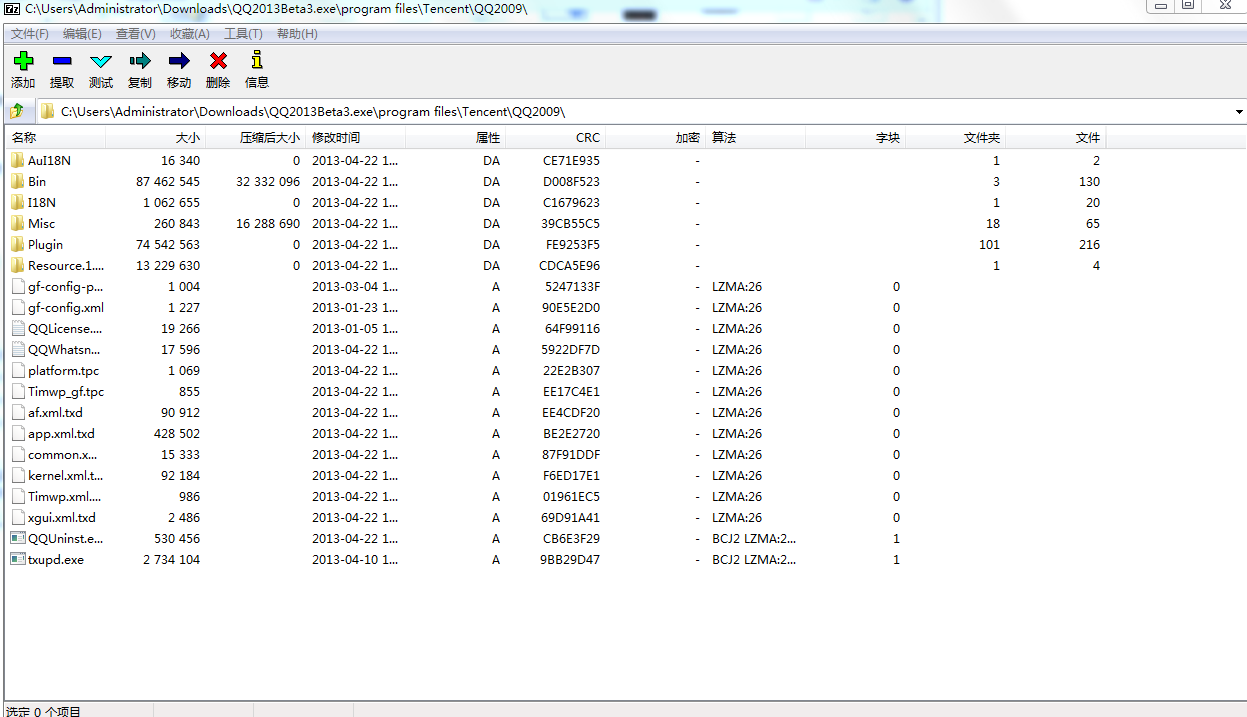Viewport: 1247px width, 717px height.
Task: Click size value 87 462 545
Action: coord(168,182)
